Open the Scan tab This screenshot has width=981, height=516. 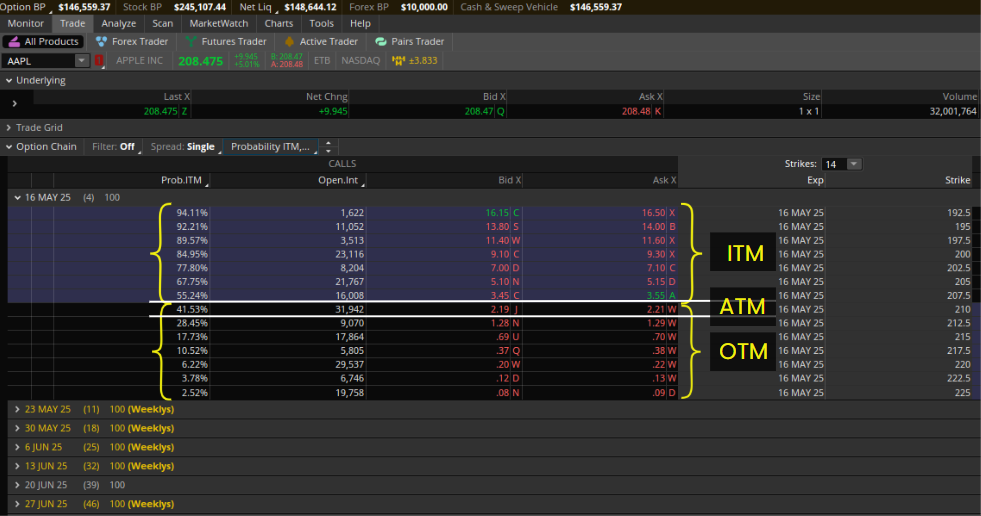[163, 24]
